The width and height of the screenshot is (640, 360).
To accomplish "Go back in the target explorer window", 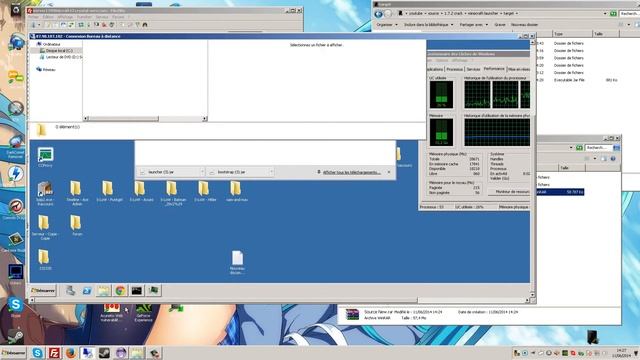I will click(x=378, y=14).
